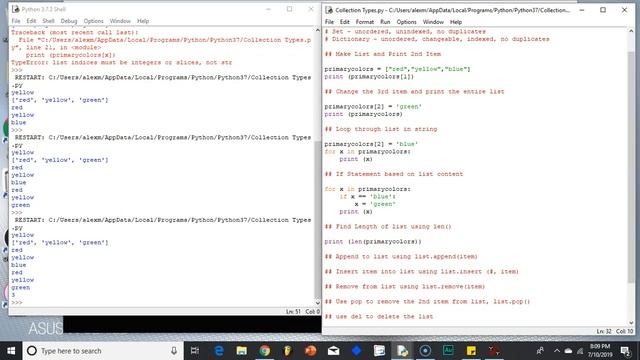Click the TypeError message line in shell
This screenshot has width=640, height=360.
[121, 62]
